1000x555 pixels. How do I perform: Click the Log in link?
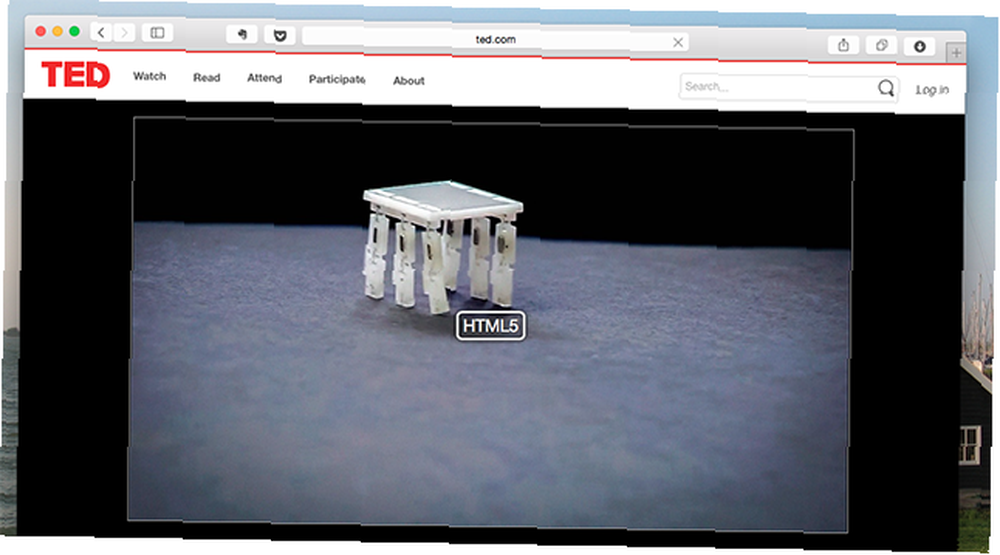pyautogui.click(x=932, y=90)
